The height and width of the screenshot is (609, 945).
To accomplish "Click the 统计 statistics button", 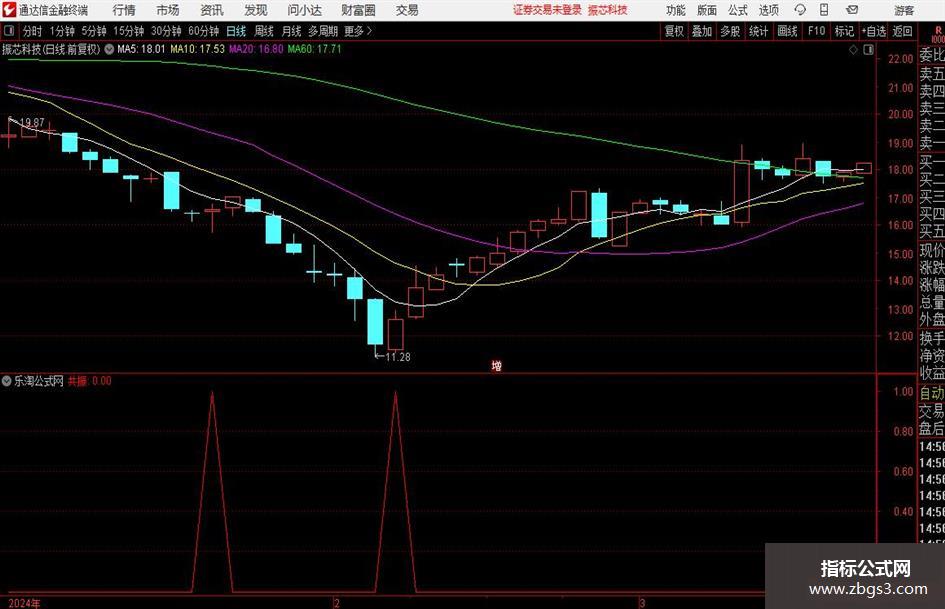I will tap(759, 31).
